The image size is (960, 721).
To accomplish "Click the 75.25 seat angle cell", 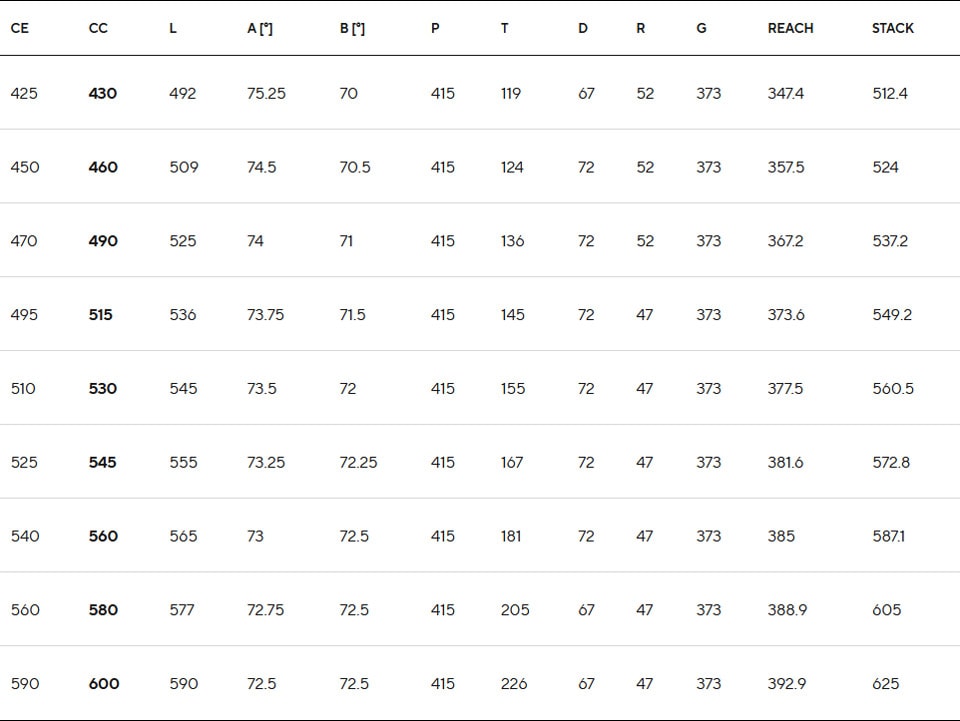I will [x=266, y=93].
